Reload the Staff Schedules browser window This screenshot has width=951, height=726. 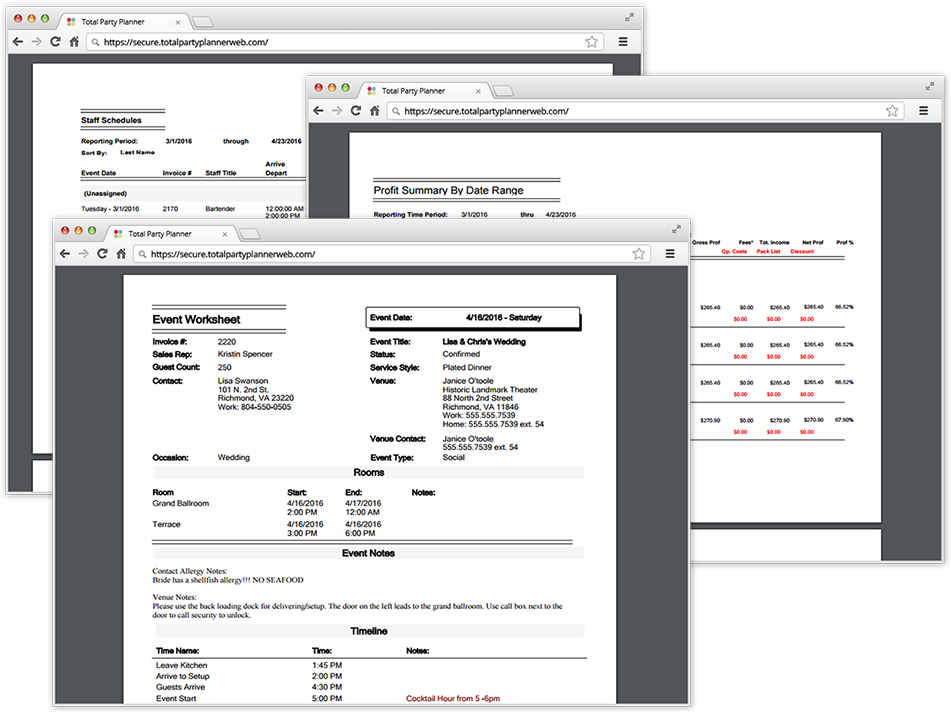click(x=55, y=42)
